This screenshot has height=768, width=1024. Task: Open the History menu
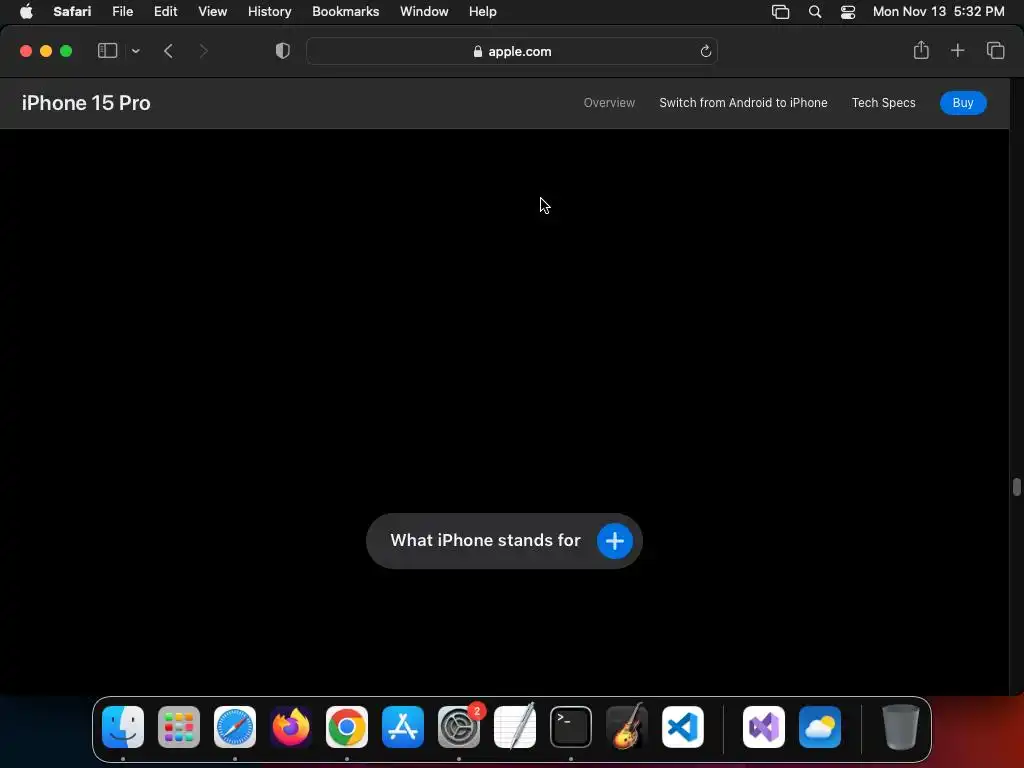pyautogui.click(x=269, y=11)
